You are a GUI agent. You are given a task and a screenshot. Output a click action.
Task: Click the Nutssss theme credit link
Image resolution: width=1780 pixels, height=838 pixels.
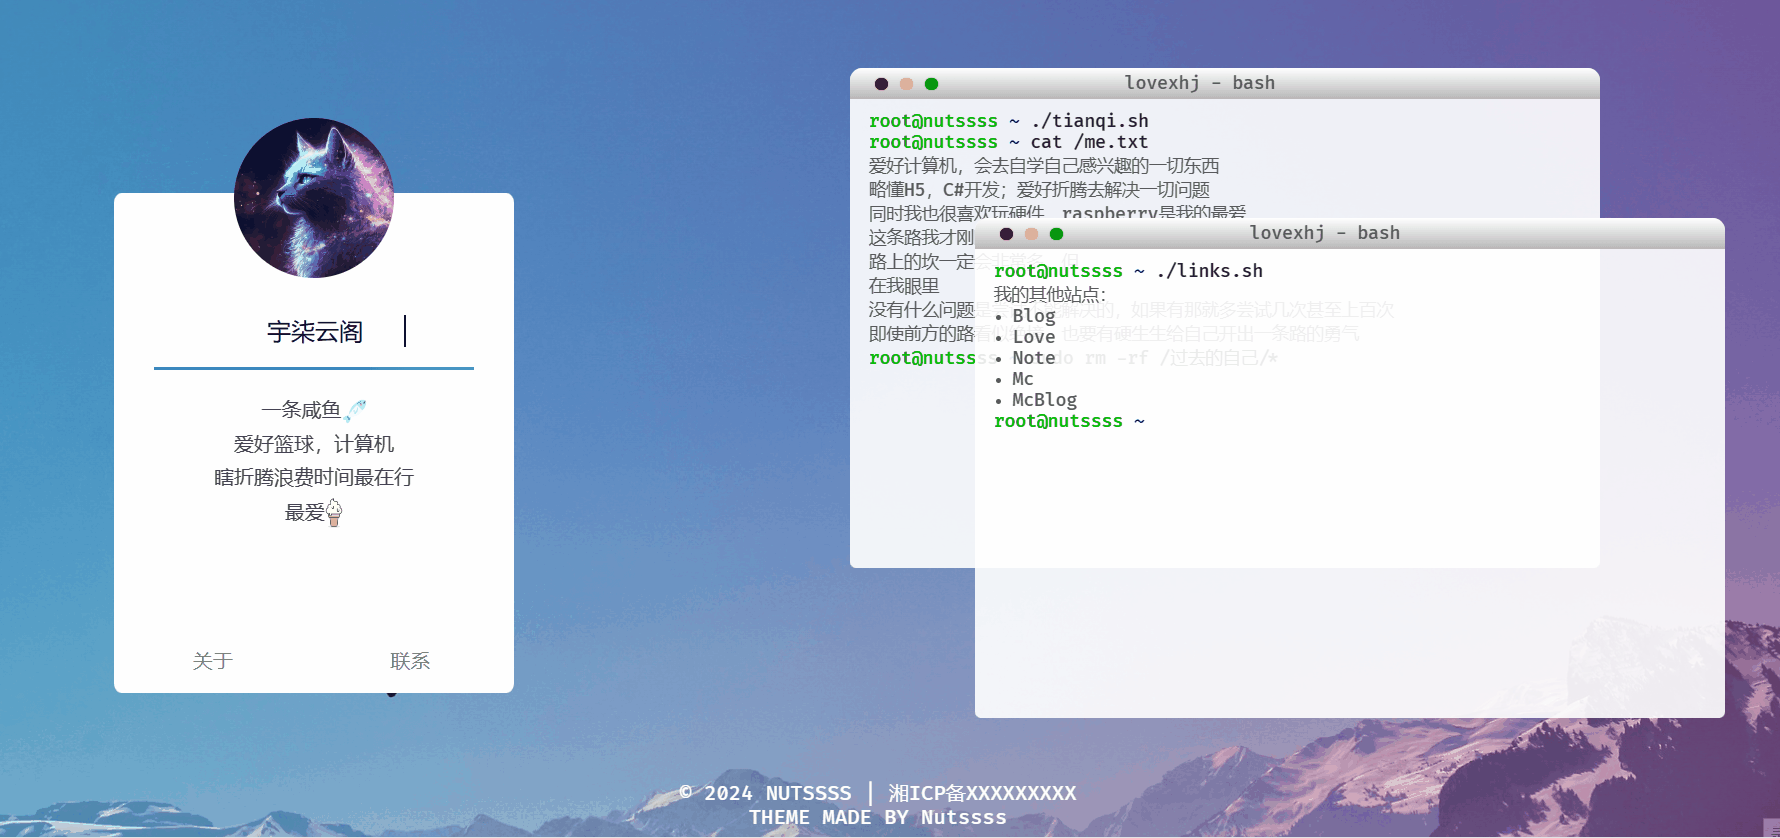(x=964, y=818)
